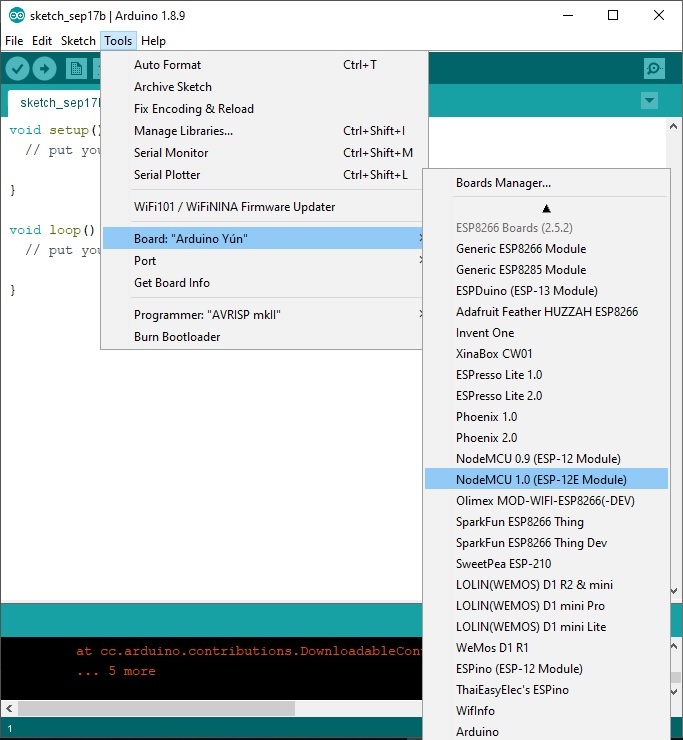This screenshot has height=740, width=683.
Task: Click editor scrollbar up arrow
Action: [674, 126]
